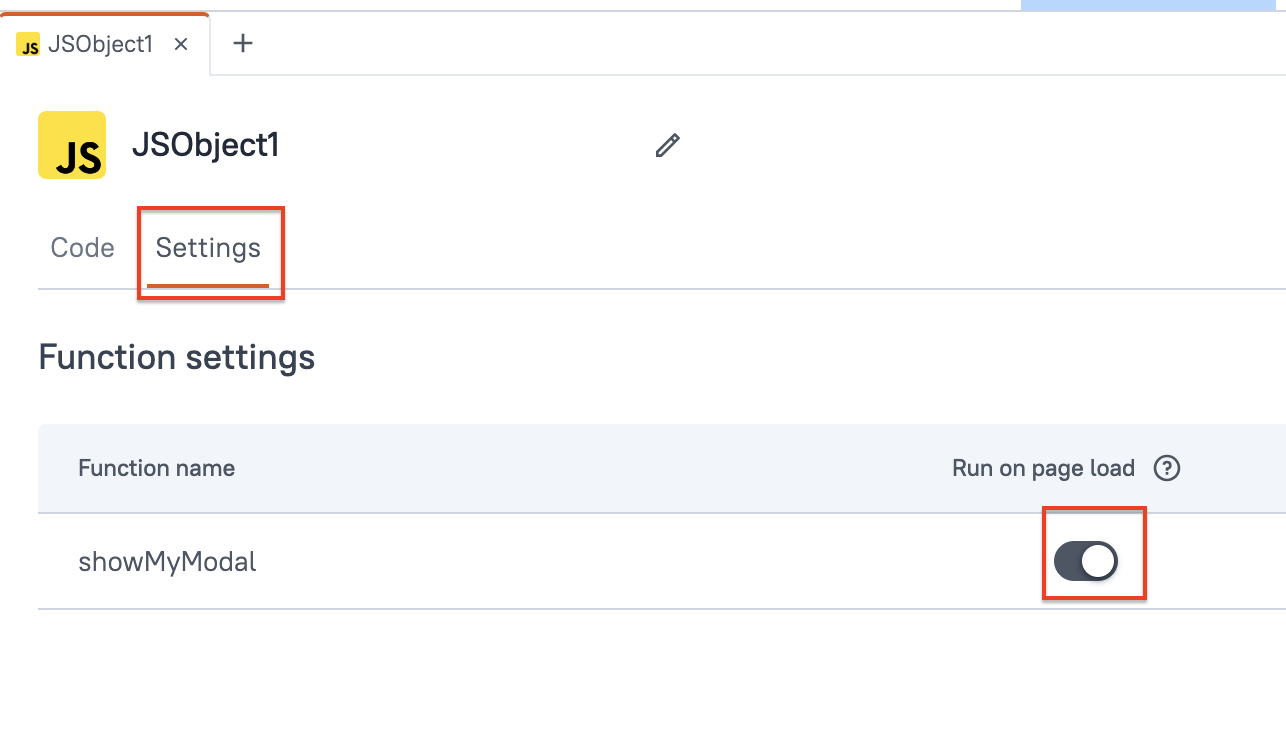This screenshot has width=1286, height=740.
Task: Close the JSObject1 editor tab
Action: [181, 44]
